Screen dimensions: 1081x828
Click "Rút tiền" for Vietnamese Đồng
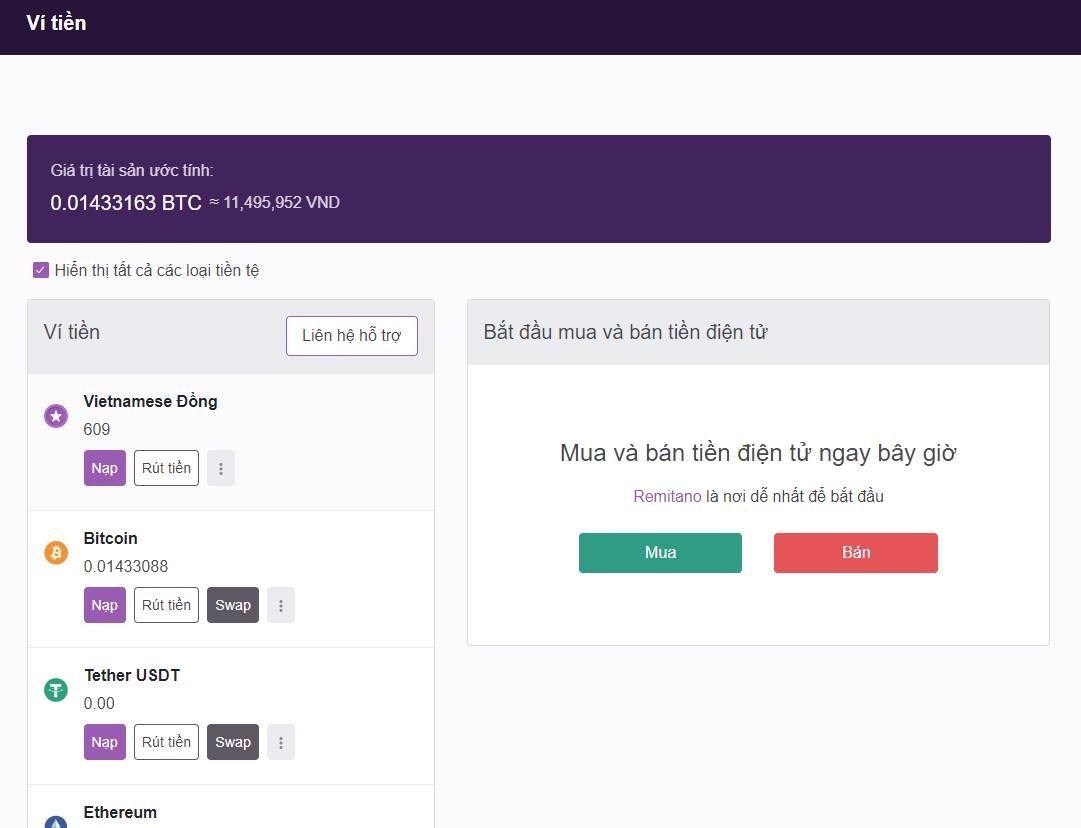pyautogui.click(x=166, y=467)
